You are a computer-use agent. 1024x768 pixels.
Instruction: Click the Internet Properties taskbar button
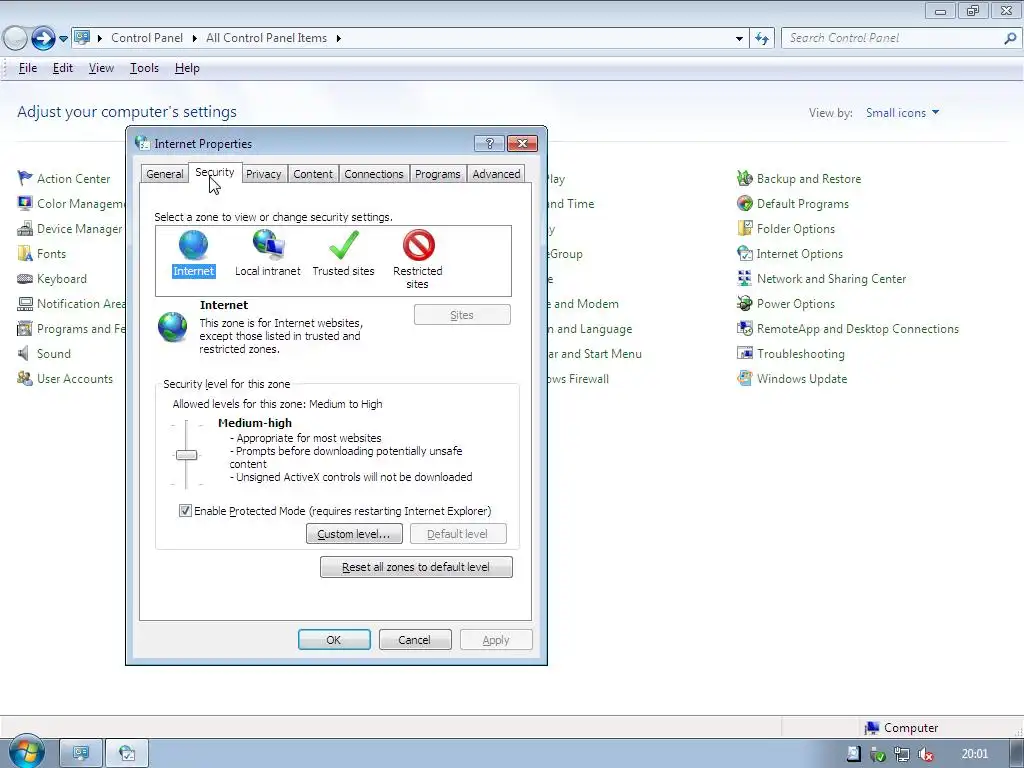pyautogui.click(x=127, y=754)
